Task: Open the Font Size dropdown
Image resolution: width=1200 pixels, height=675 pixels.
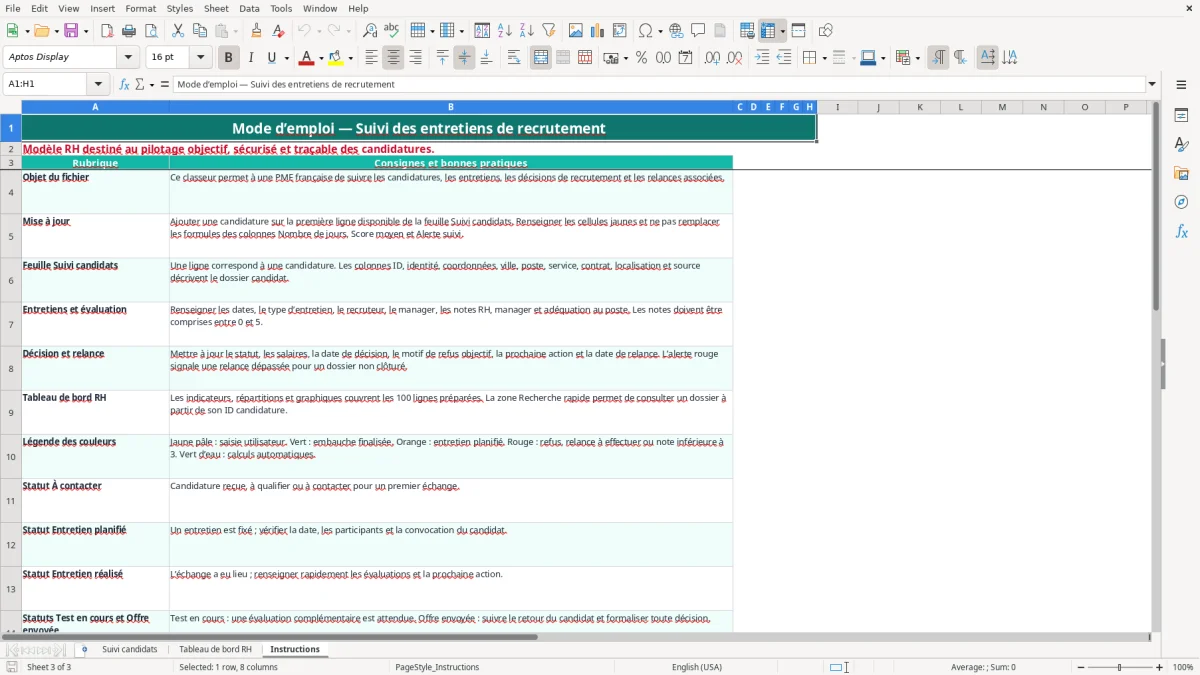Action: coord(201,57)
